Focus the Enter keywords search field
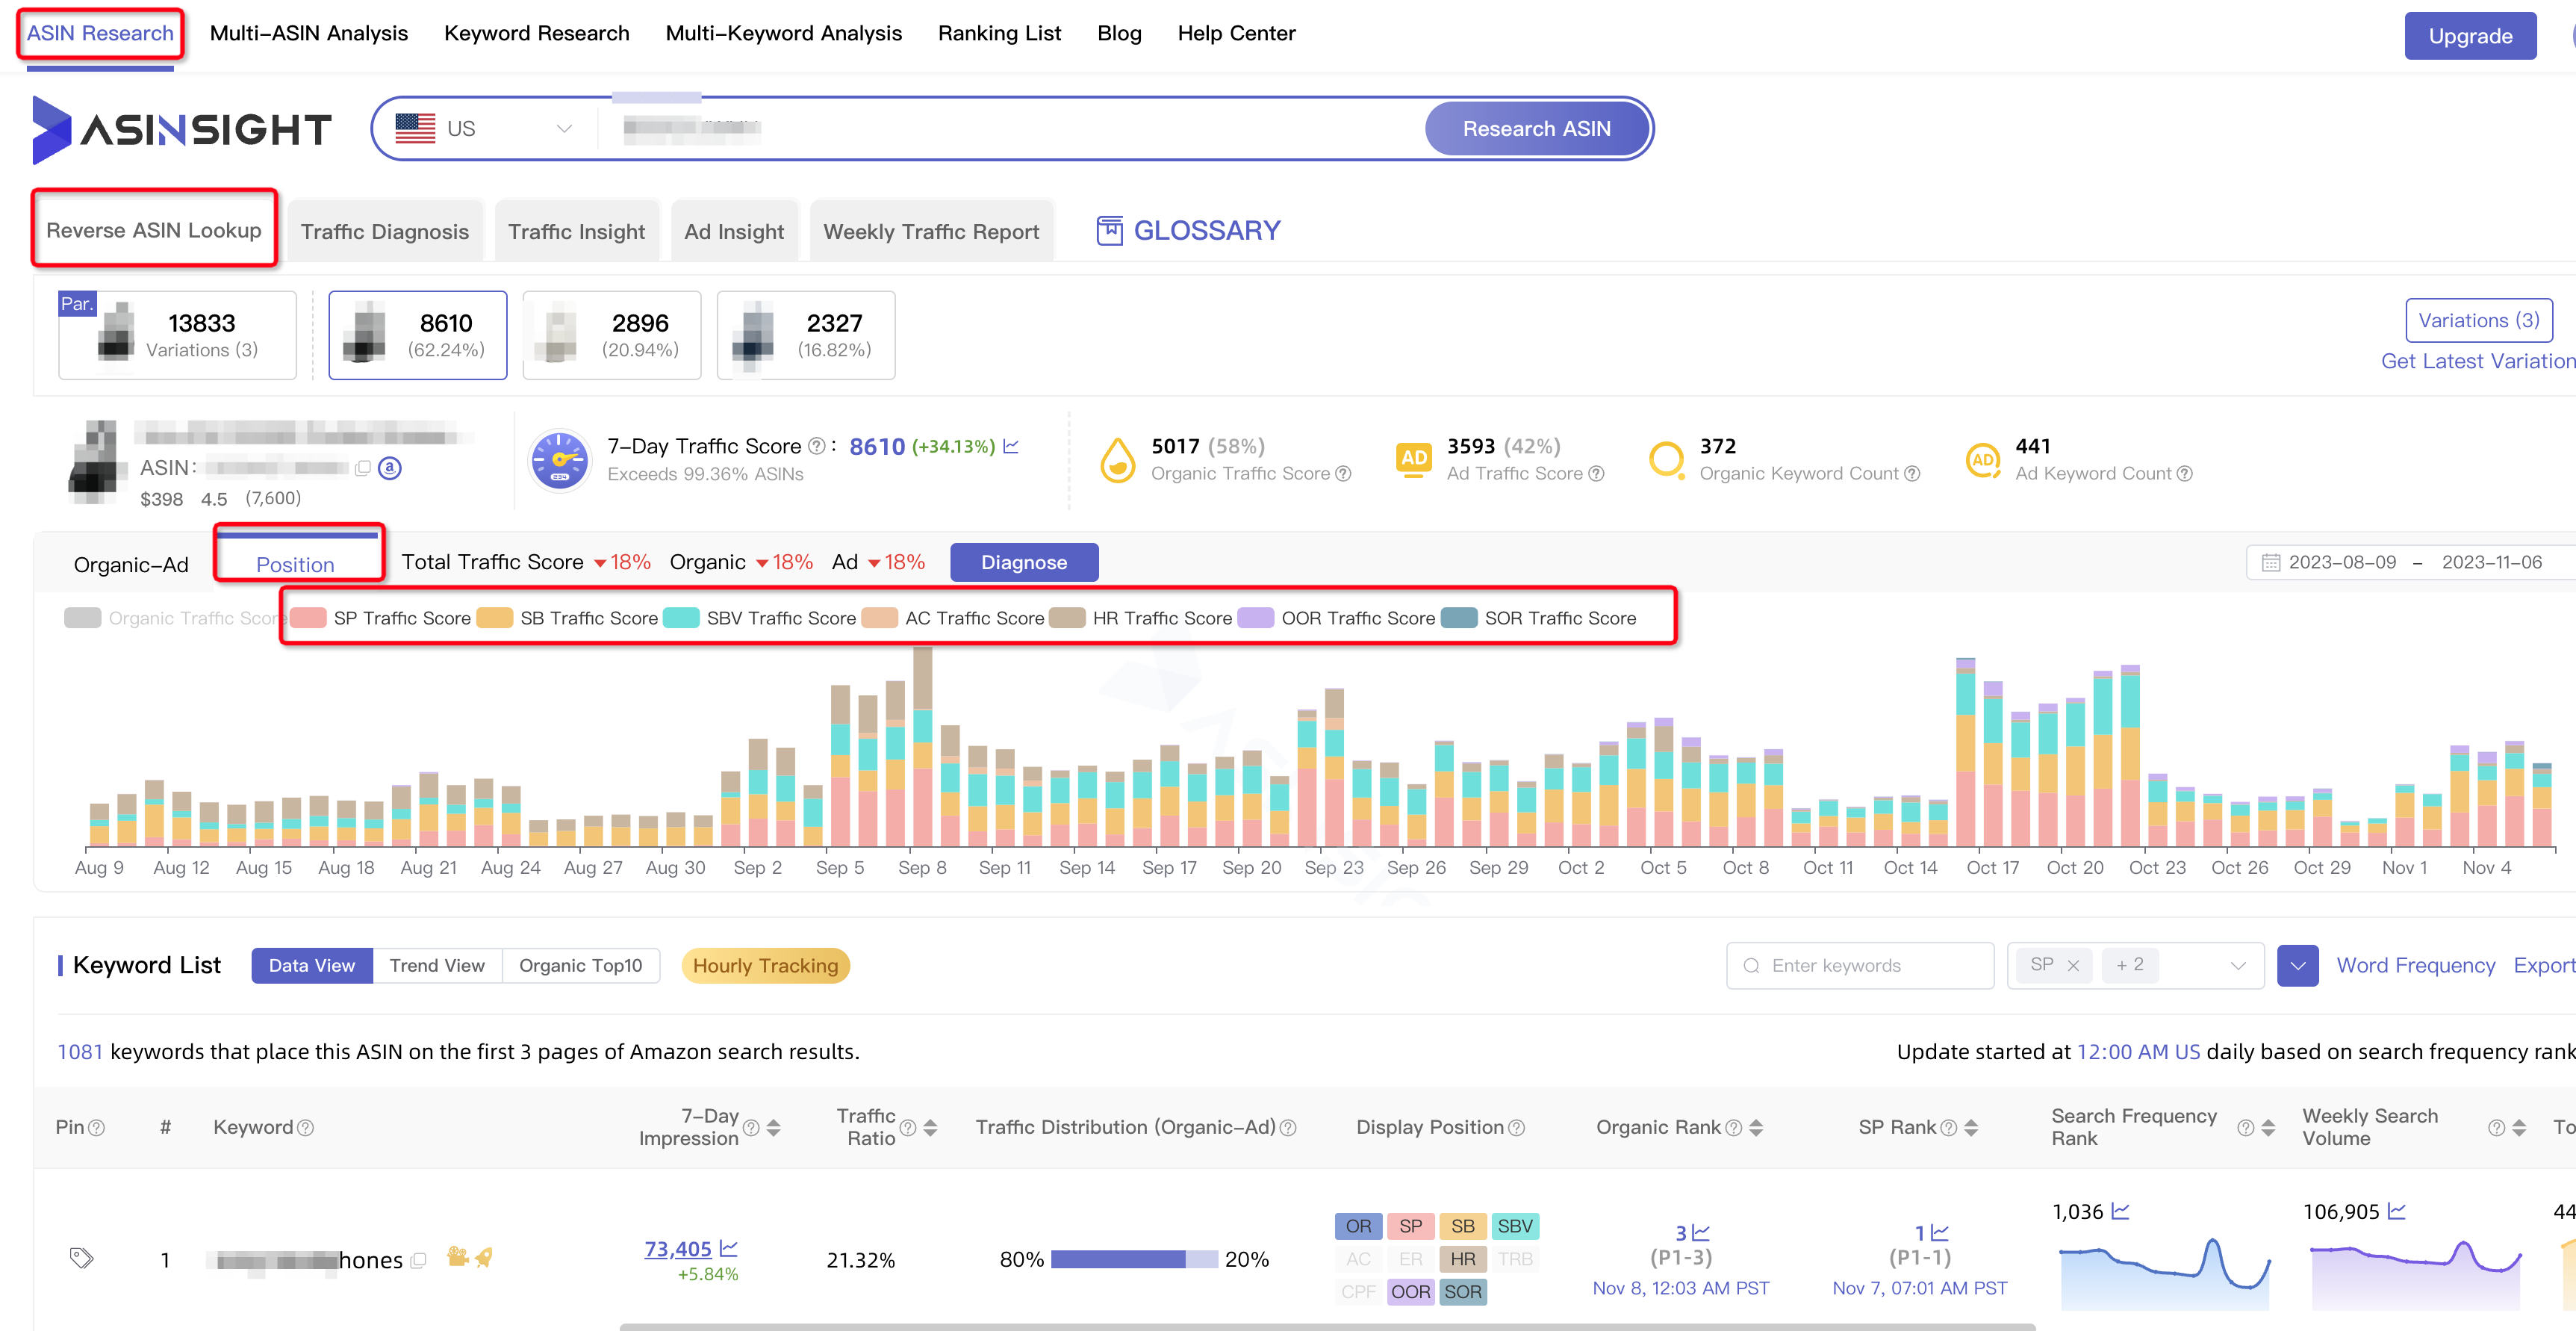This screenshot has width=2576, height=1331. (1859, 965)
